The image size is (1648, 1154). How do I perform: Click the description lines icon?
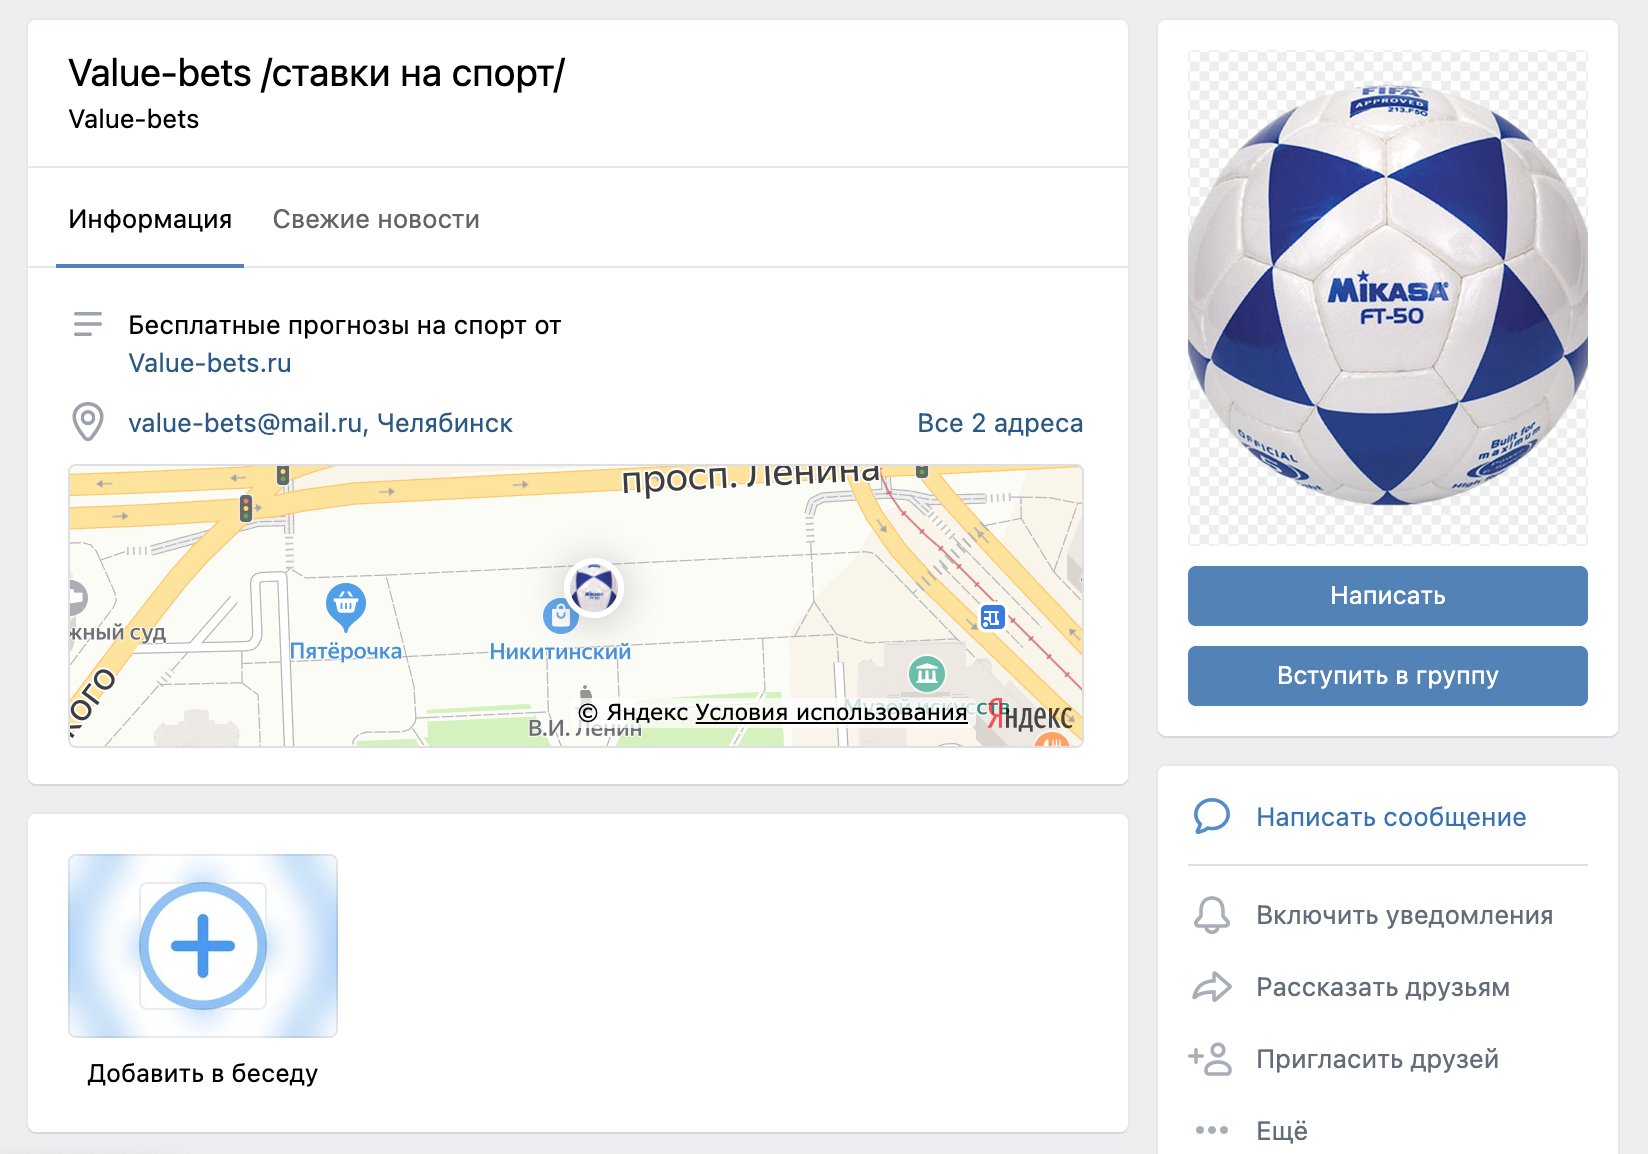[88, 324]
